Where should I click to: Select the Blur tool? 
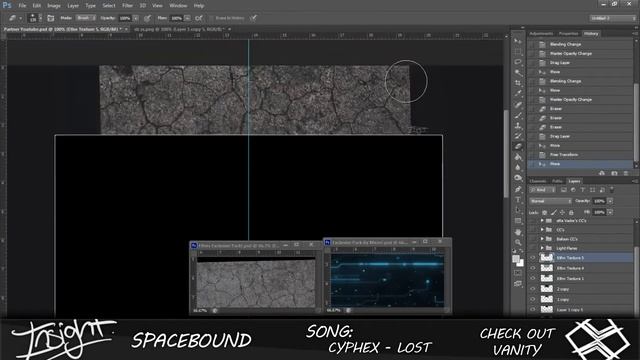518,167
